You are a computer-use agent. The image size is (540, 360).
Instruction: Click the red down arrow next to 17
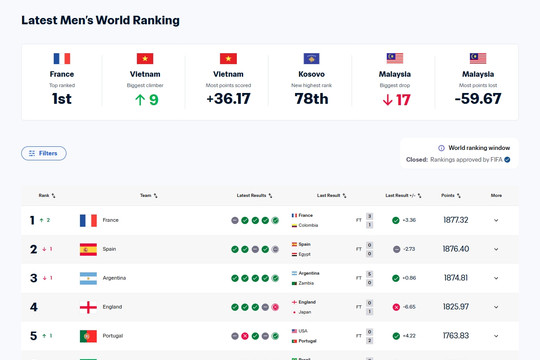tap(387, 100)
